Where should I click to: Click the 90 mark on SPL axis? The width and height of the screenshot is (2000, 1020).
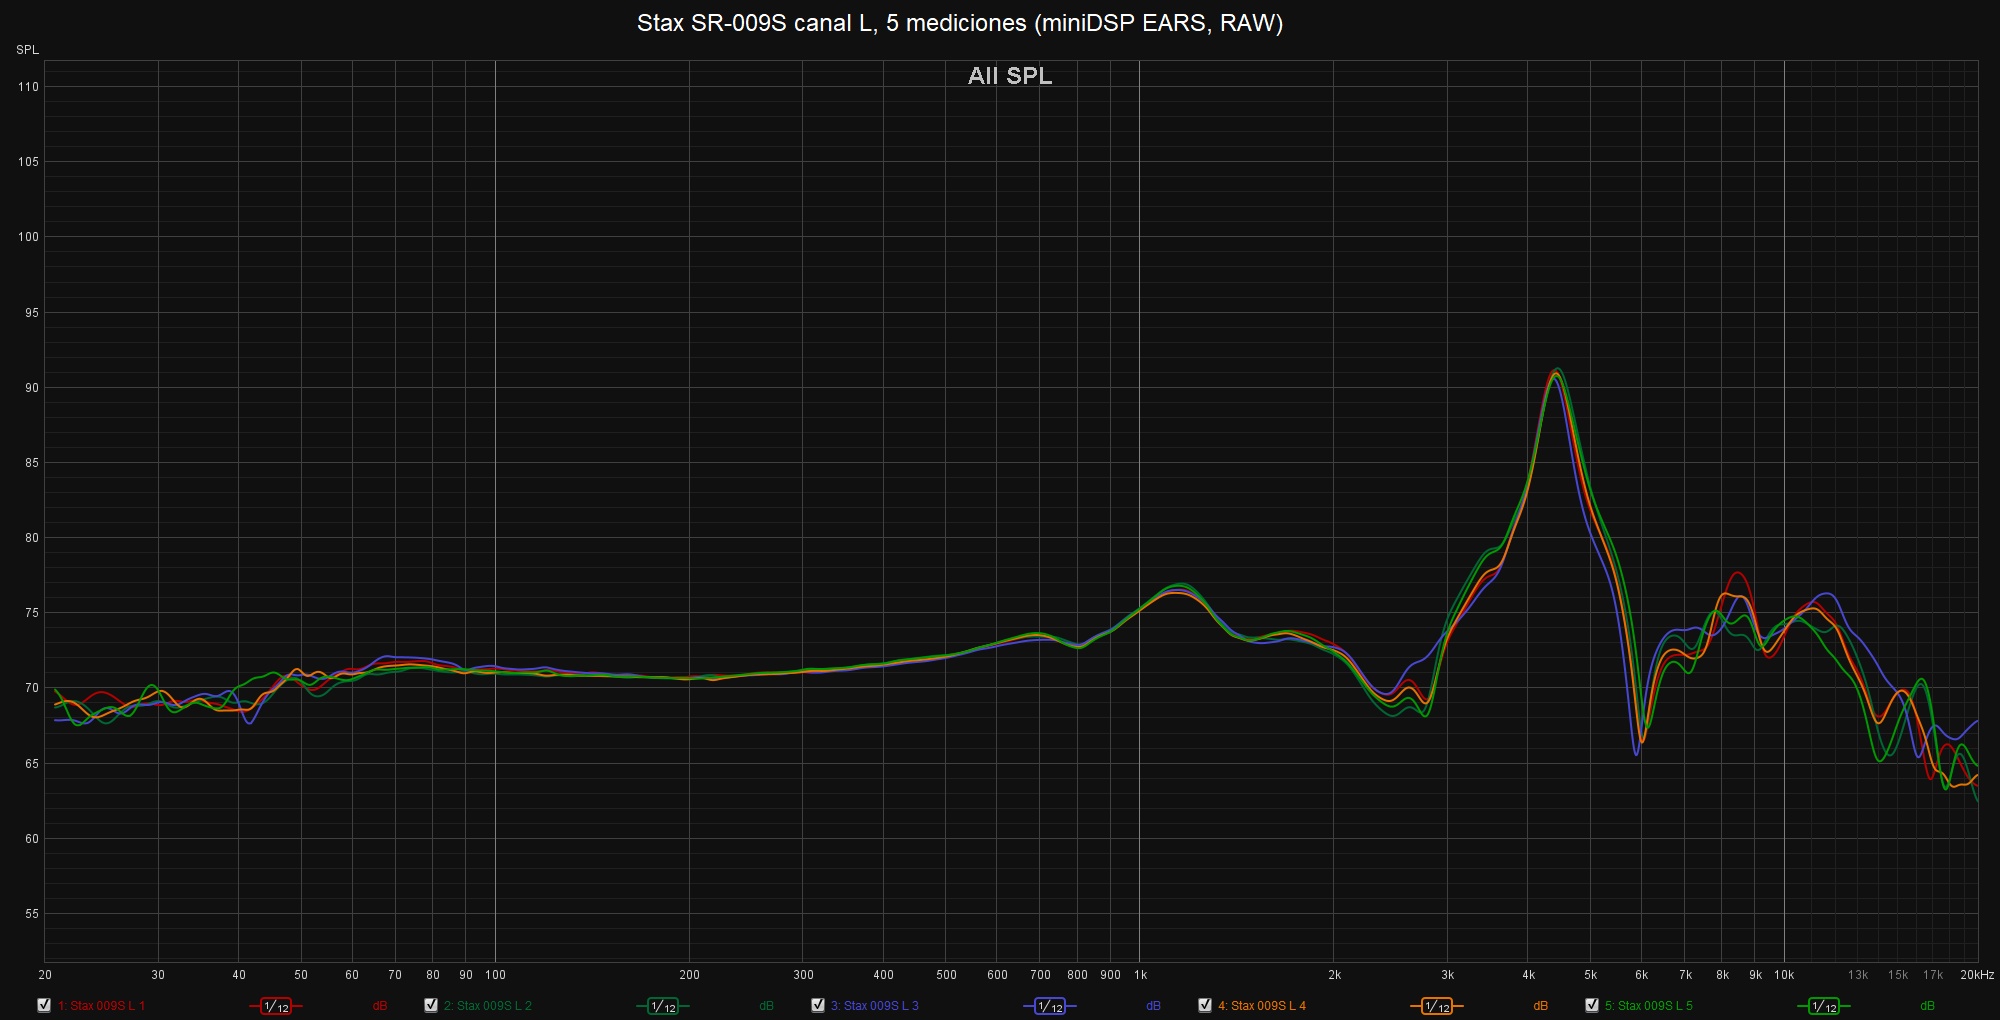tap(32, 388)
